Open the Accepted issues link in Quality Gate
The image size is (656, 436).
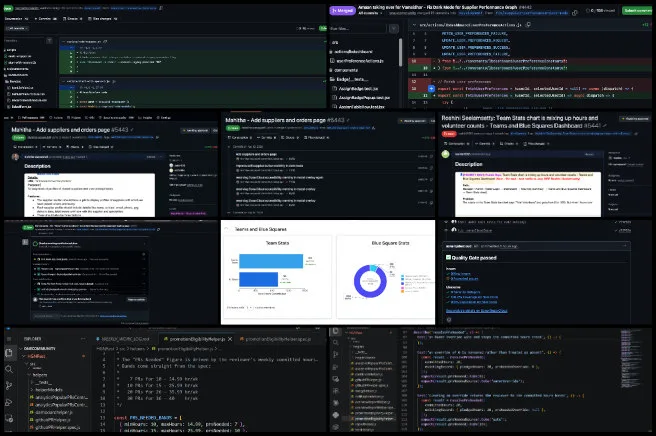point(464,279)
